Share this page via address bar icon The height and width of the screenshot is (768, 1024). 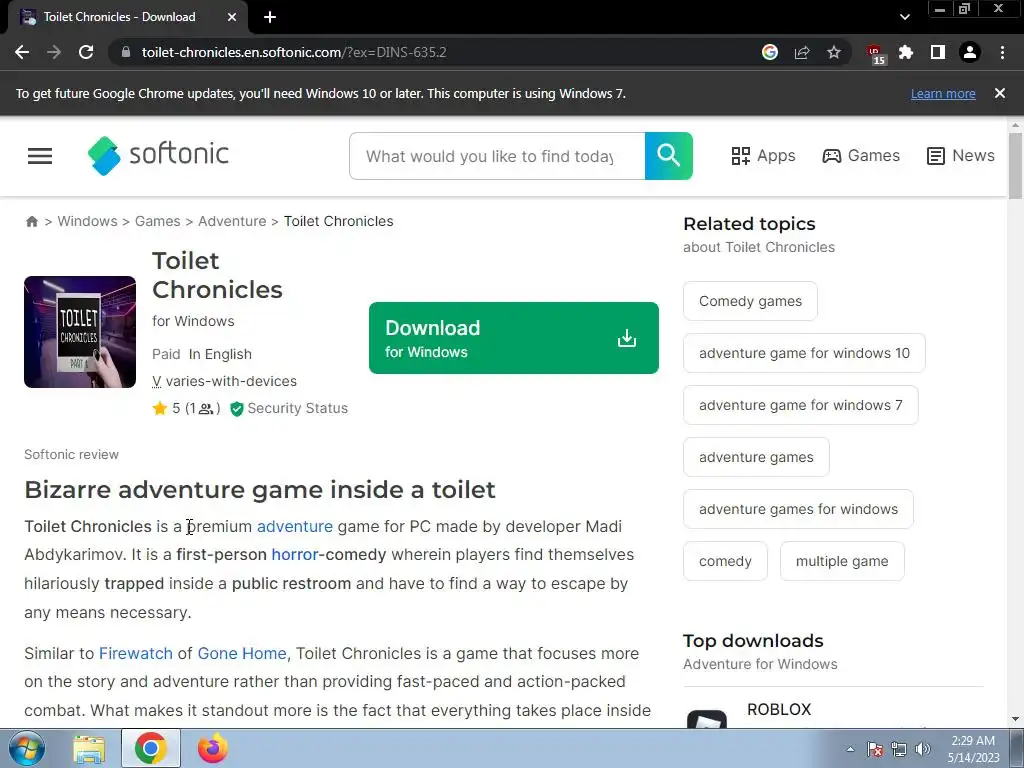coord(802,52)
